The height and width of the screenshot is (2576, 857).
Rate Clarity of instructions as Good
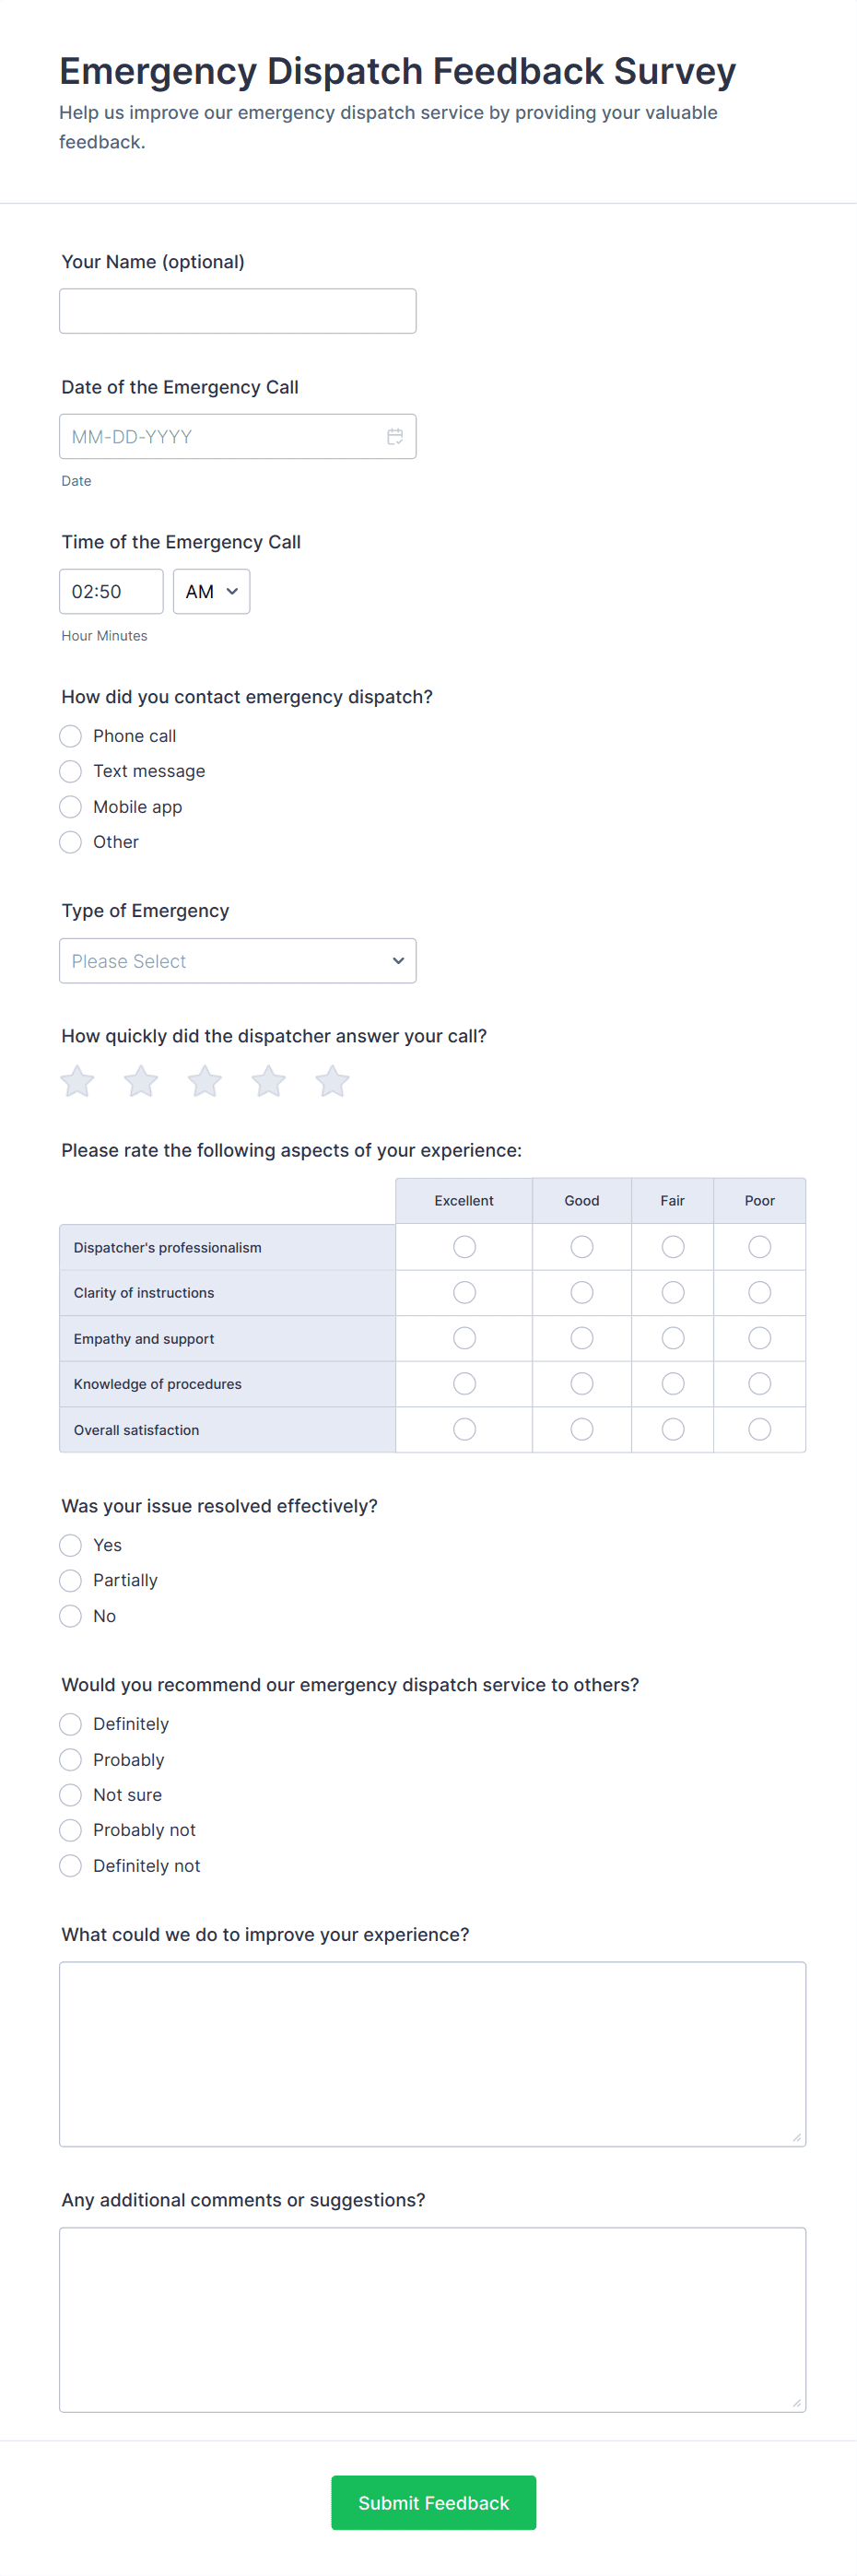(582, 1293)
